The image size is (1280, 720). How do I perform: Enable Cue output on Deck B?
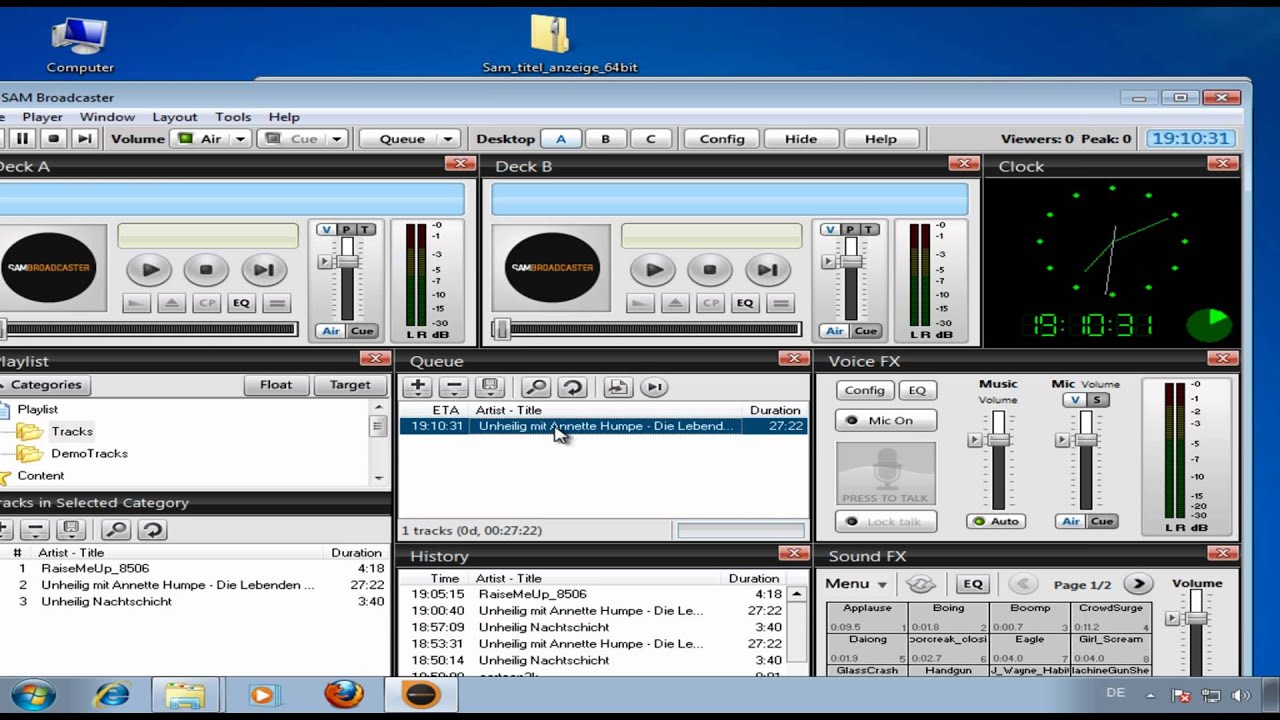pyautogui.click(x=866, y=331)
